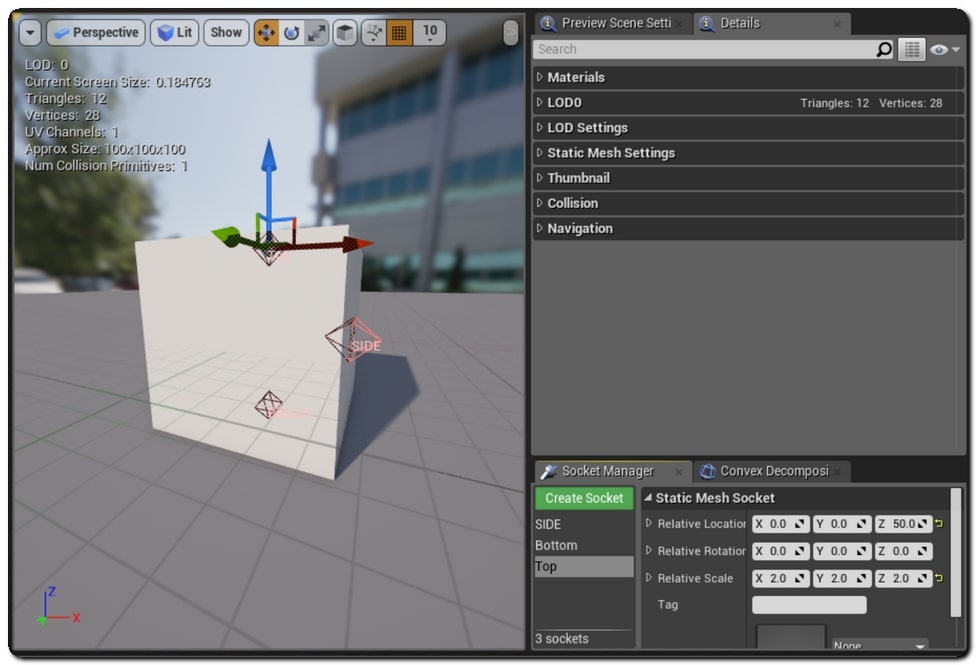Select the rotate mode icon
This screenshot has height=665, width=976.
click(291, 32)
